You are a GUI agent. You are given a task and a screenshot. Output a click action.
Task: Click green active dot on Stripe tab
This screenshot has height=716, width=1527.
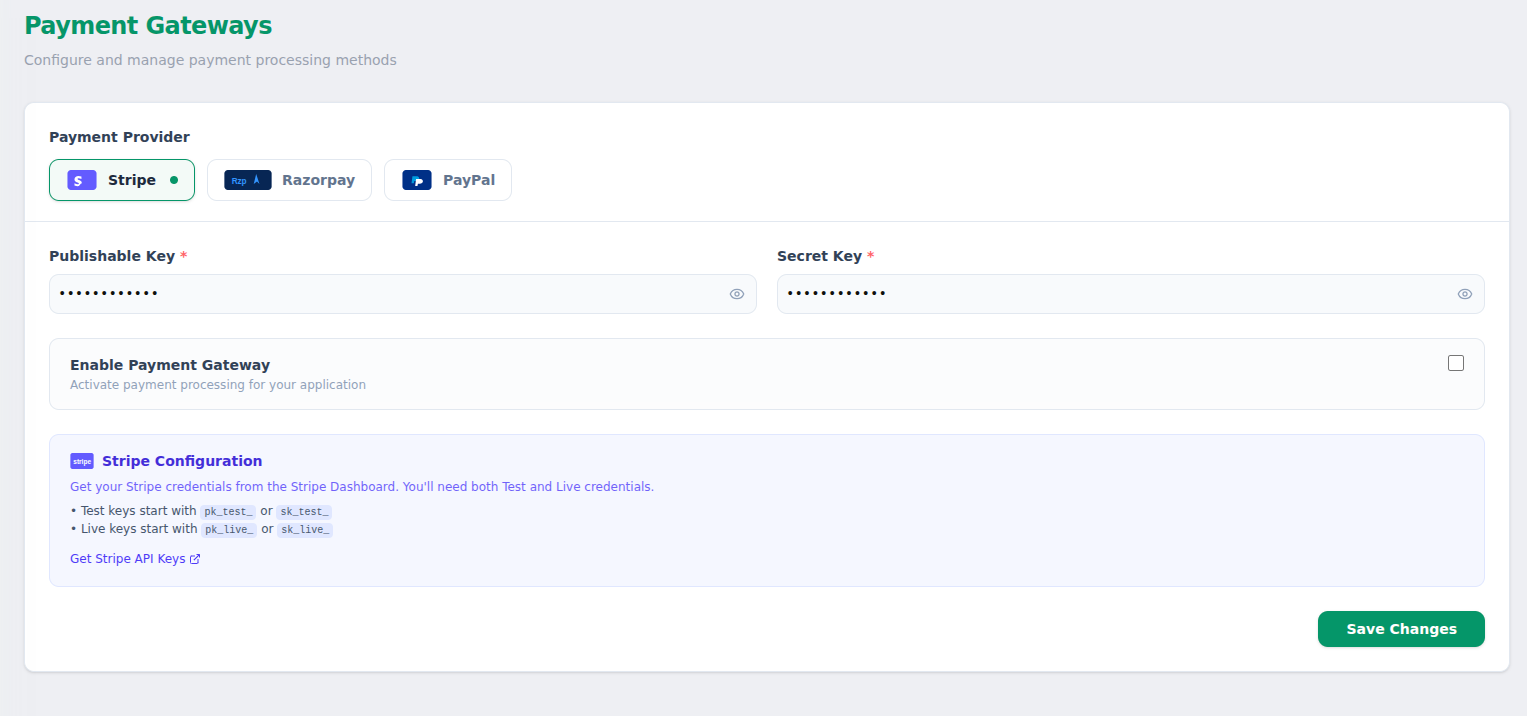click(174, 180)
